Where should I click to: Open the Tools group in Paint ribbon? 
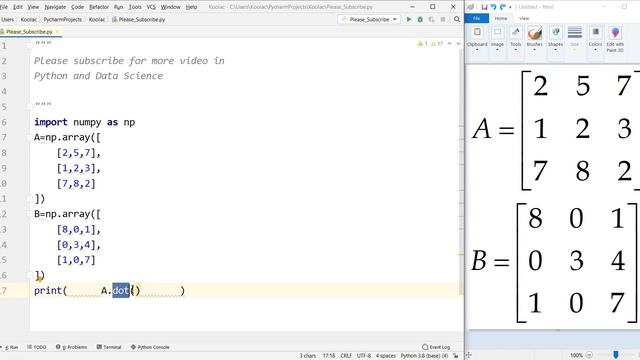[516, 39]
